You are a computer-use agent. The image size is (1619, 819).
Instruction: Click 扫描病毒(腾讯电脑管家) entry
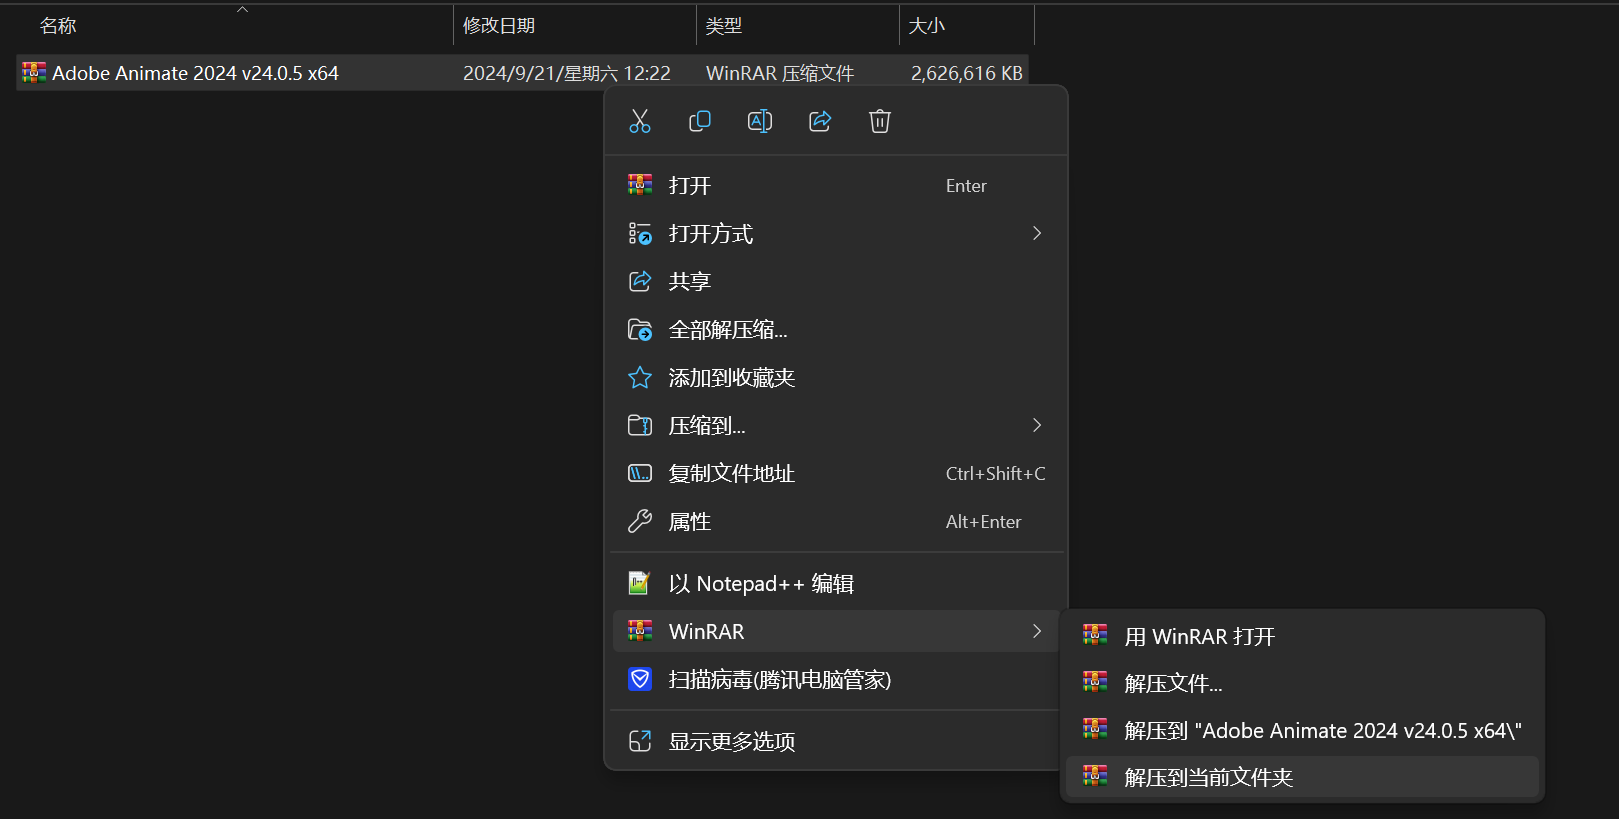coord(779,680)
